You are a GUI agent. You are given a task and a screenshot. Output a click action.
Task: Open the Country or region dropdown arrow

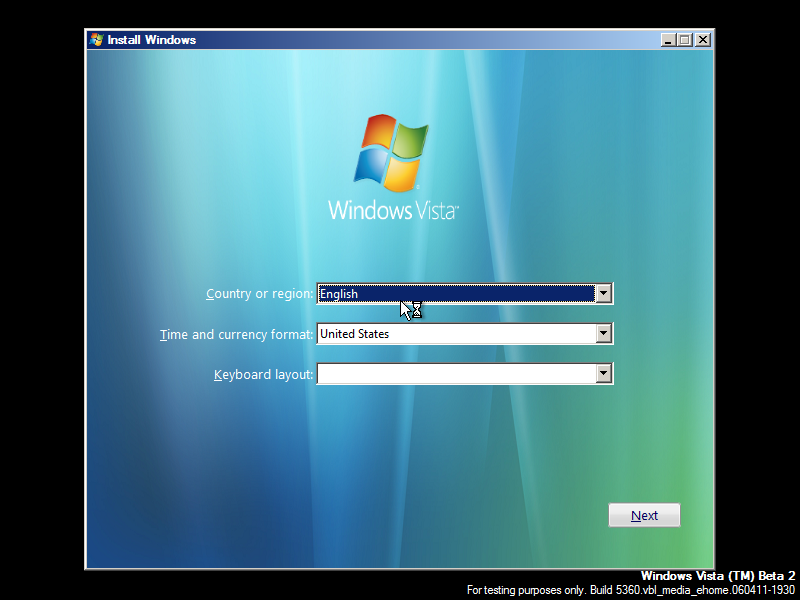pos(604,293)
